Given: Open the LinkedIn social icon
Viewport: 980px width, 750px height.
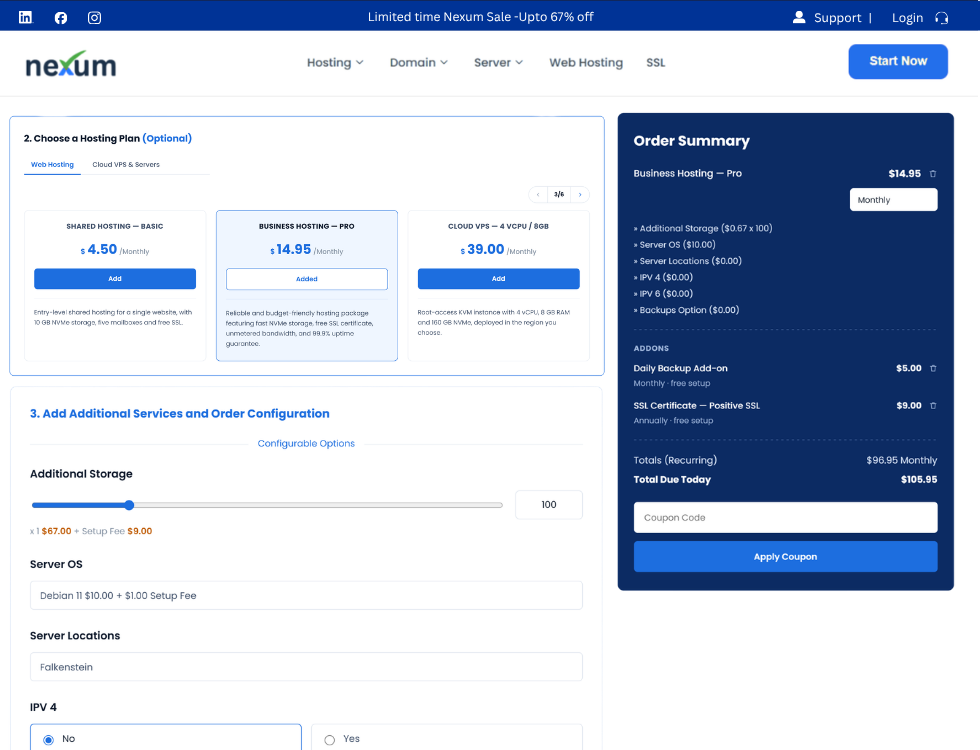Looking at the screenshot, I should point(25,18).
